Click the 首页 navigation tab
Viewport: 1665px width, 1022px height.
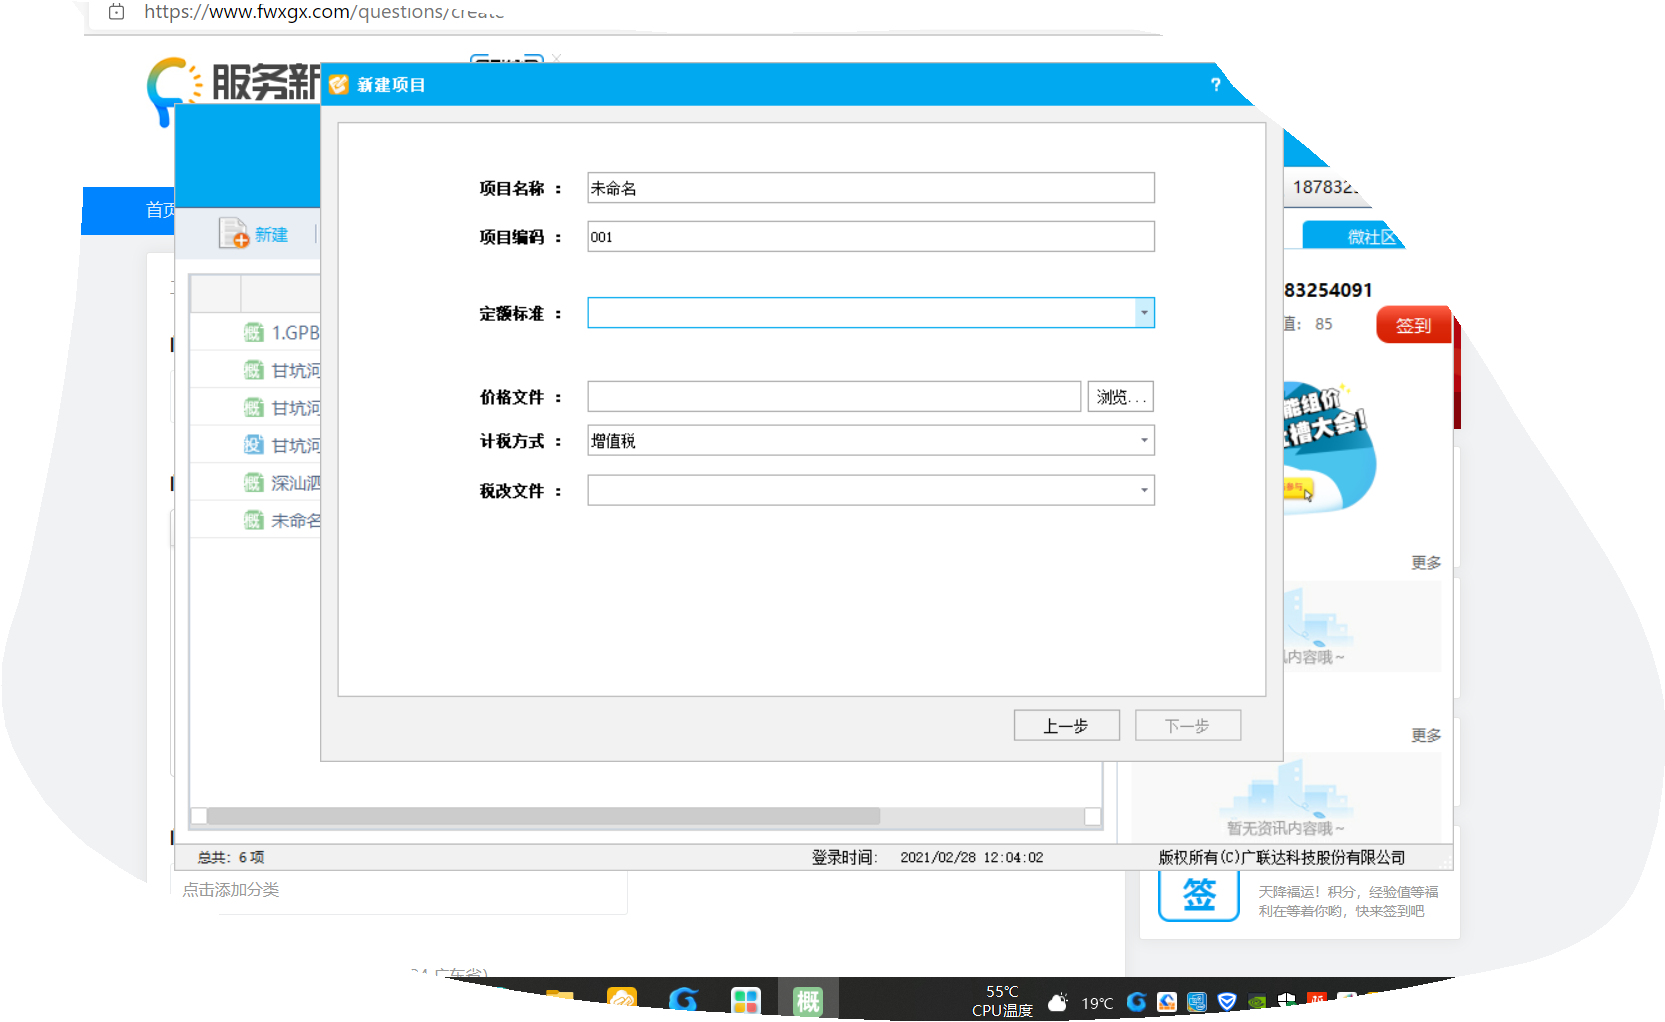[x=160, y=210]
